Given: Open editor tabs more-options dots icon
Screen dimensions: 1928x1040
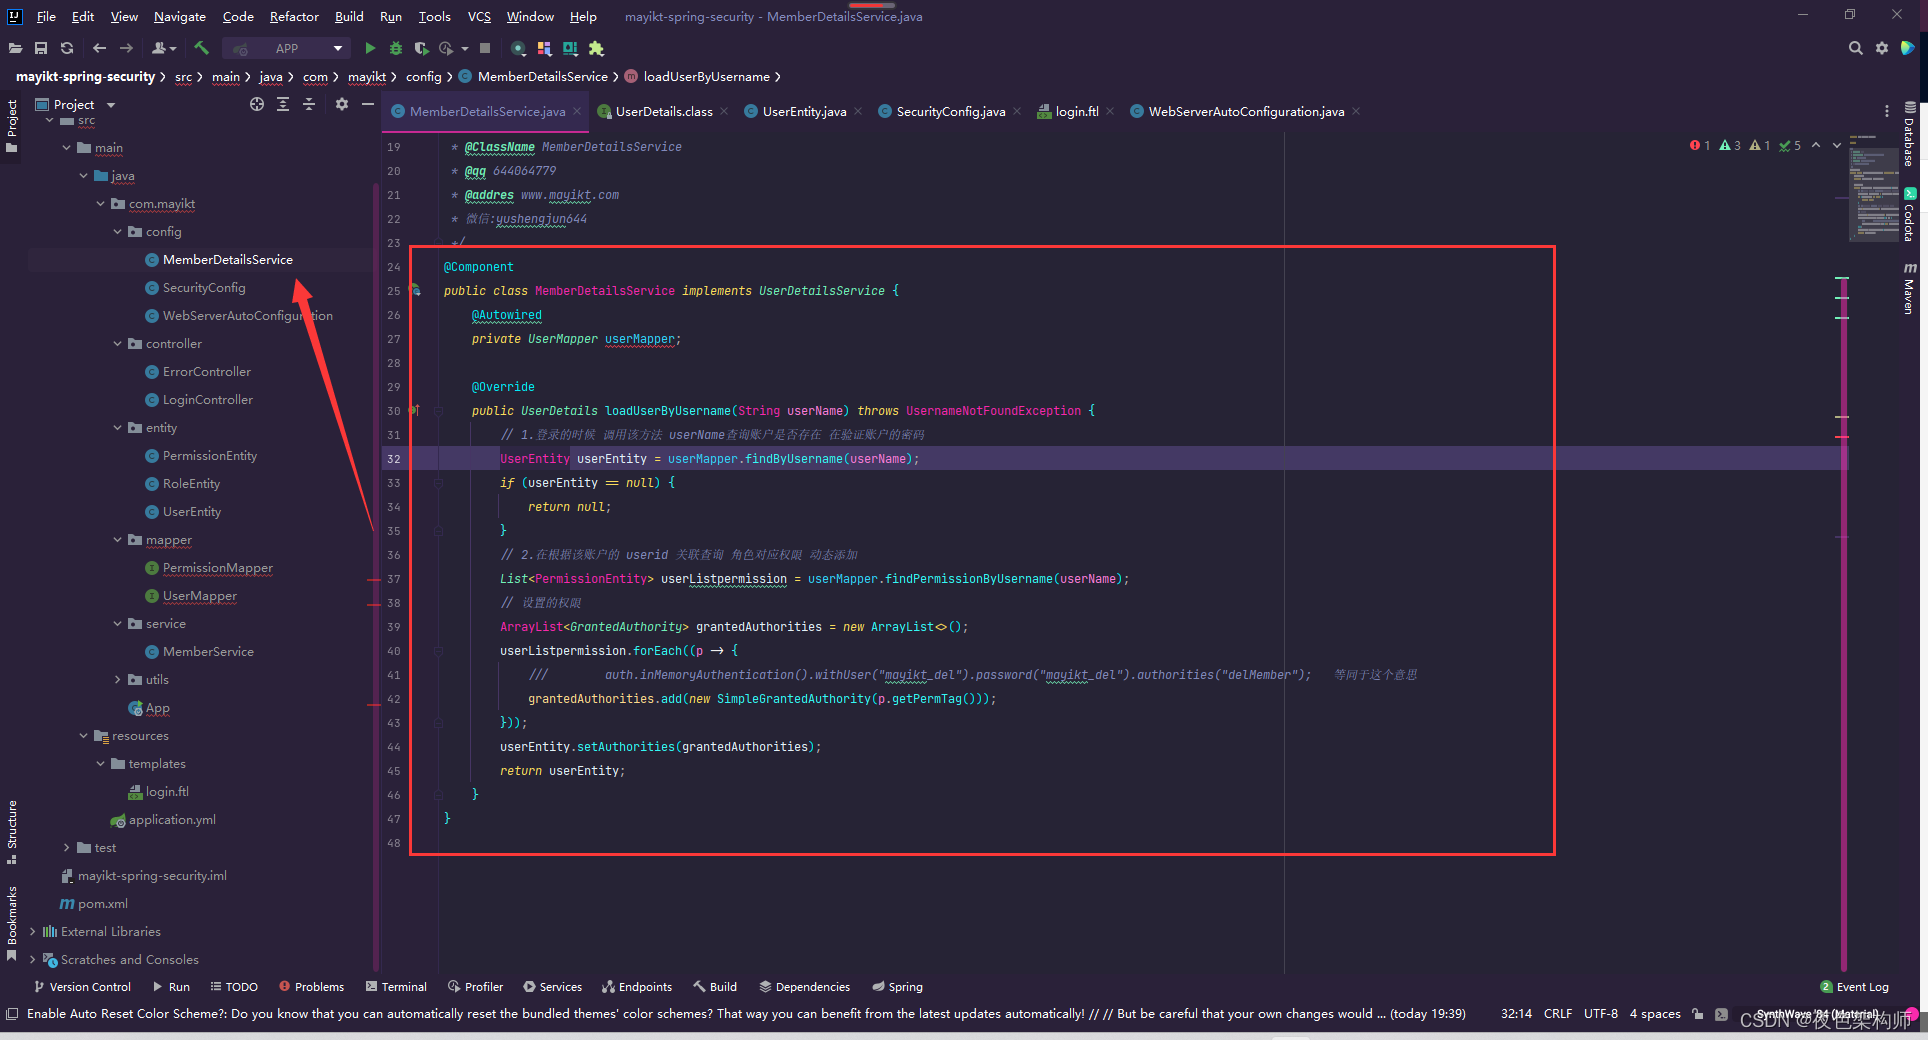Looking at the screenshot, I should coord(1887,111).
